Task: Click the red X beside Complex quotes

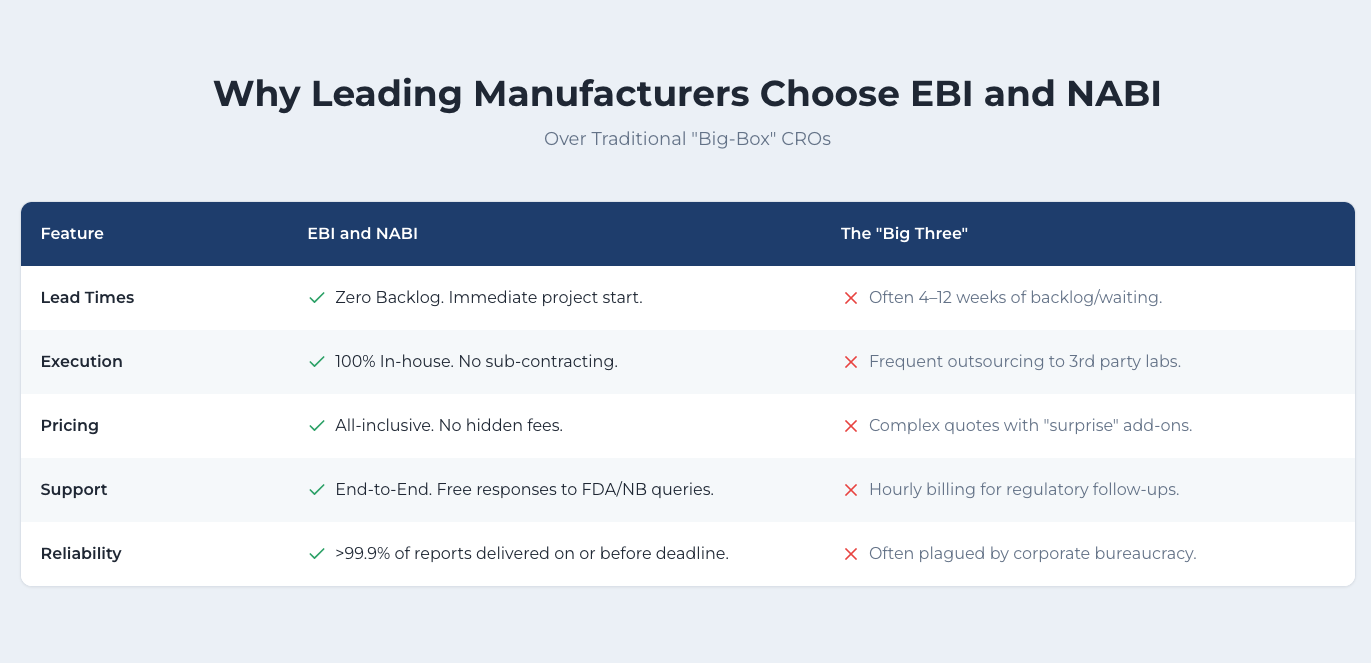Action: click(x=851, y=426)
